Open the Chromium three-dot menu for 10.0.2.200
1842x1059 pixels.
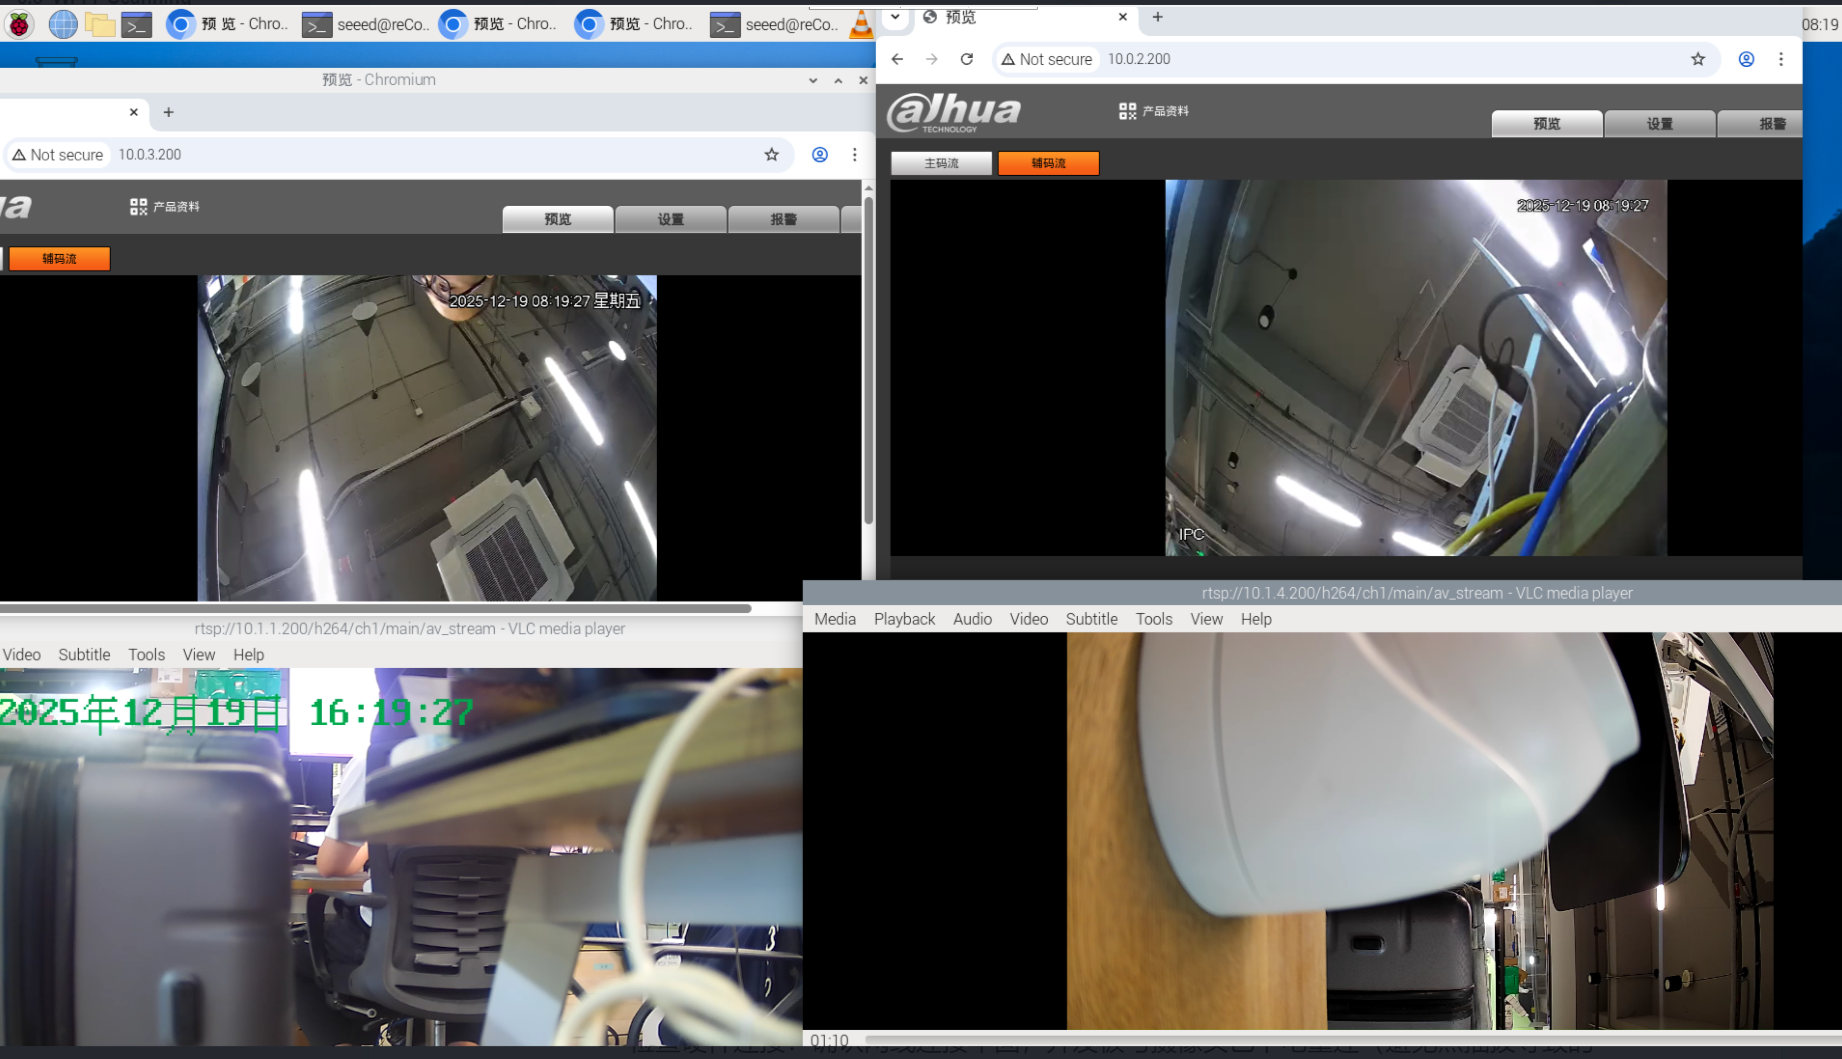pos(1780,59)
